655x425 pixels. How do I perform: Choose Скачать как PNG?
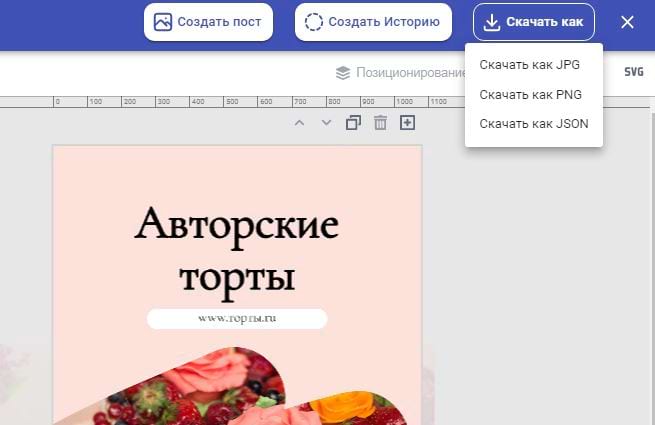click(533, 94)
